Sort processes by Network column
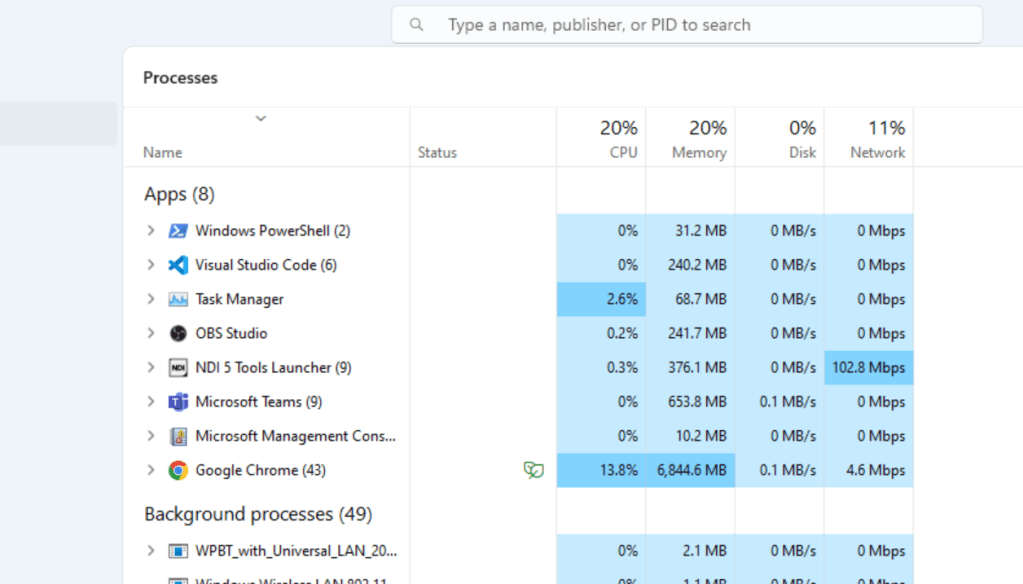Screen dimensions: 1023x584 869,138
